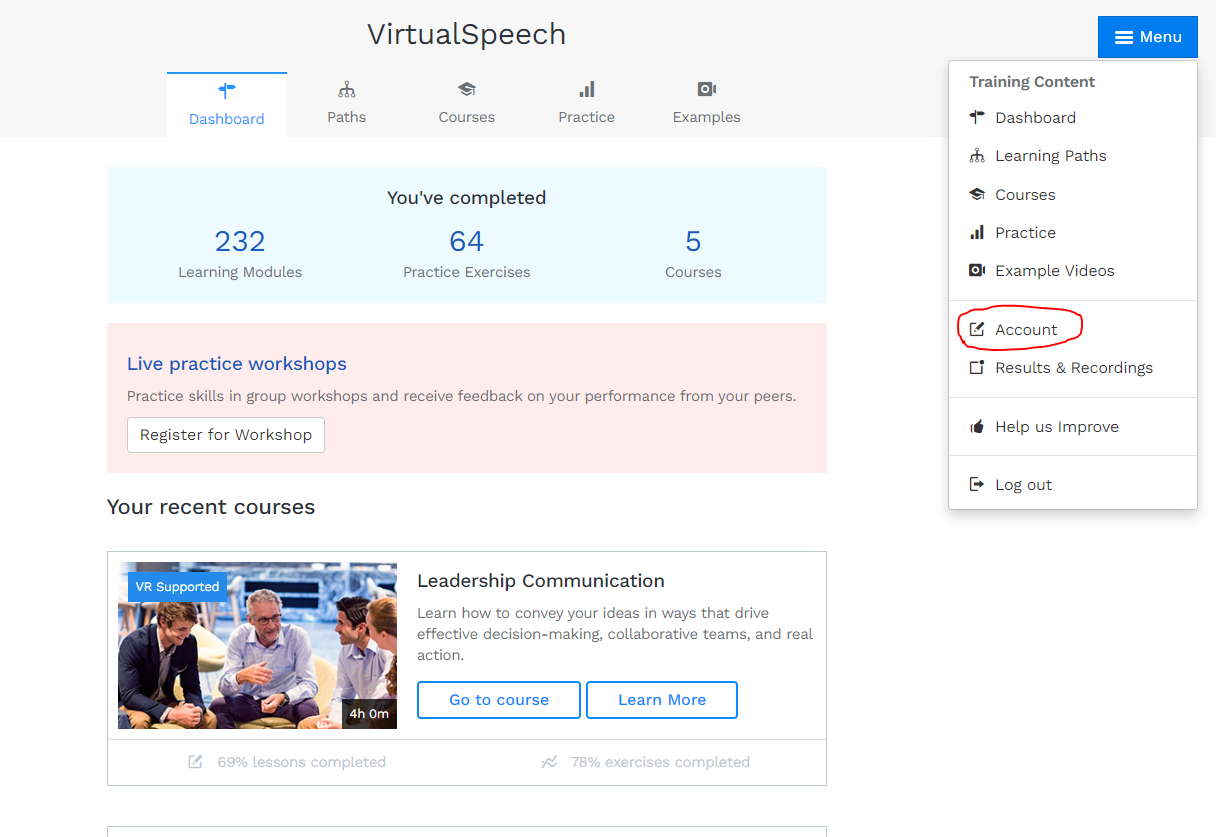Screen dimensions: 1216x837
Task: Choose Dashboard from the dropdown menu
Action: point(1073,117)
